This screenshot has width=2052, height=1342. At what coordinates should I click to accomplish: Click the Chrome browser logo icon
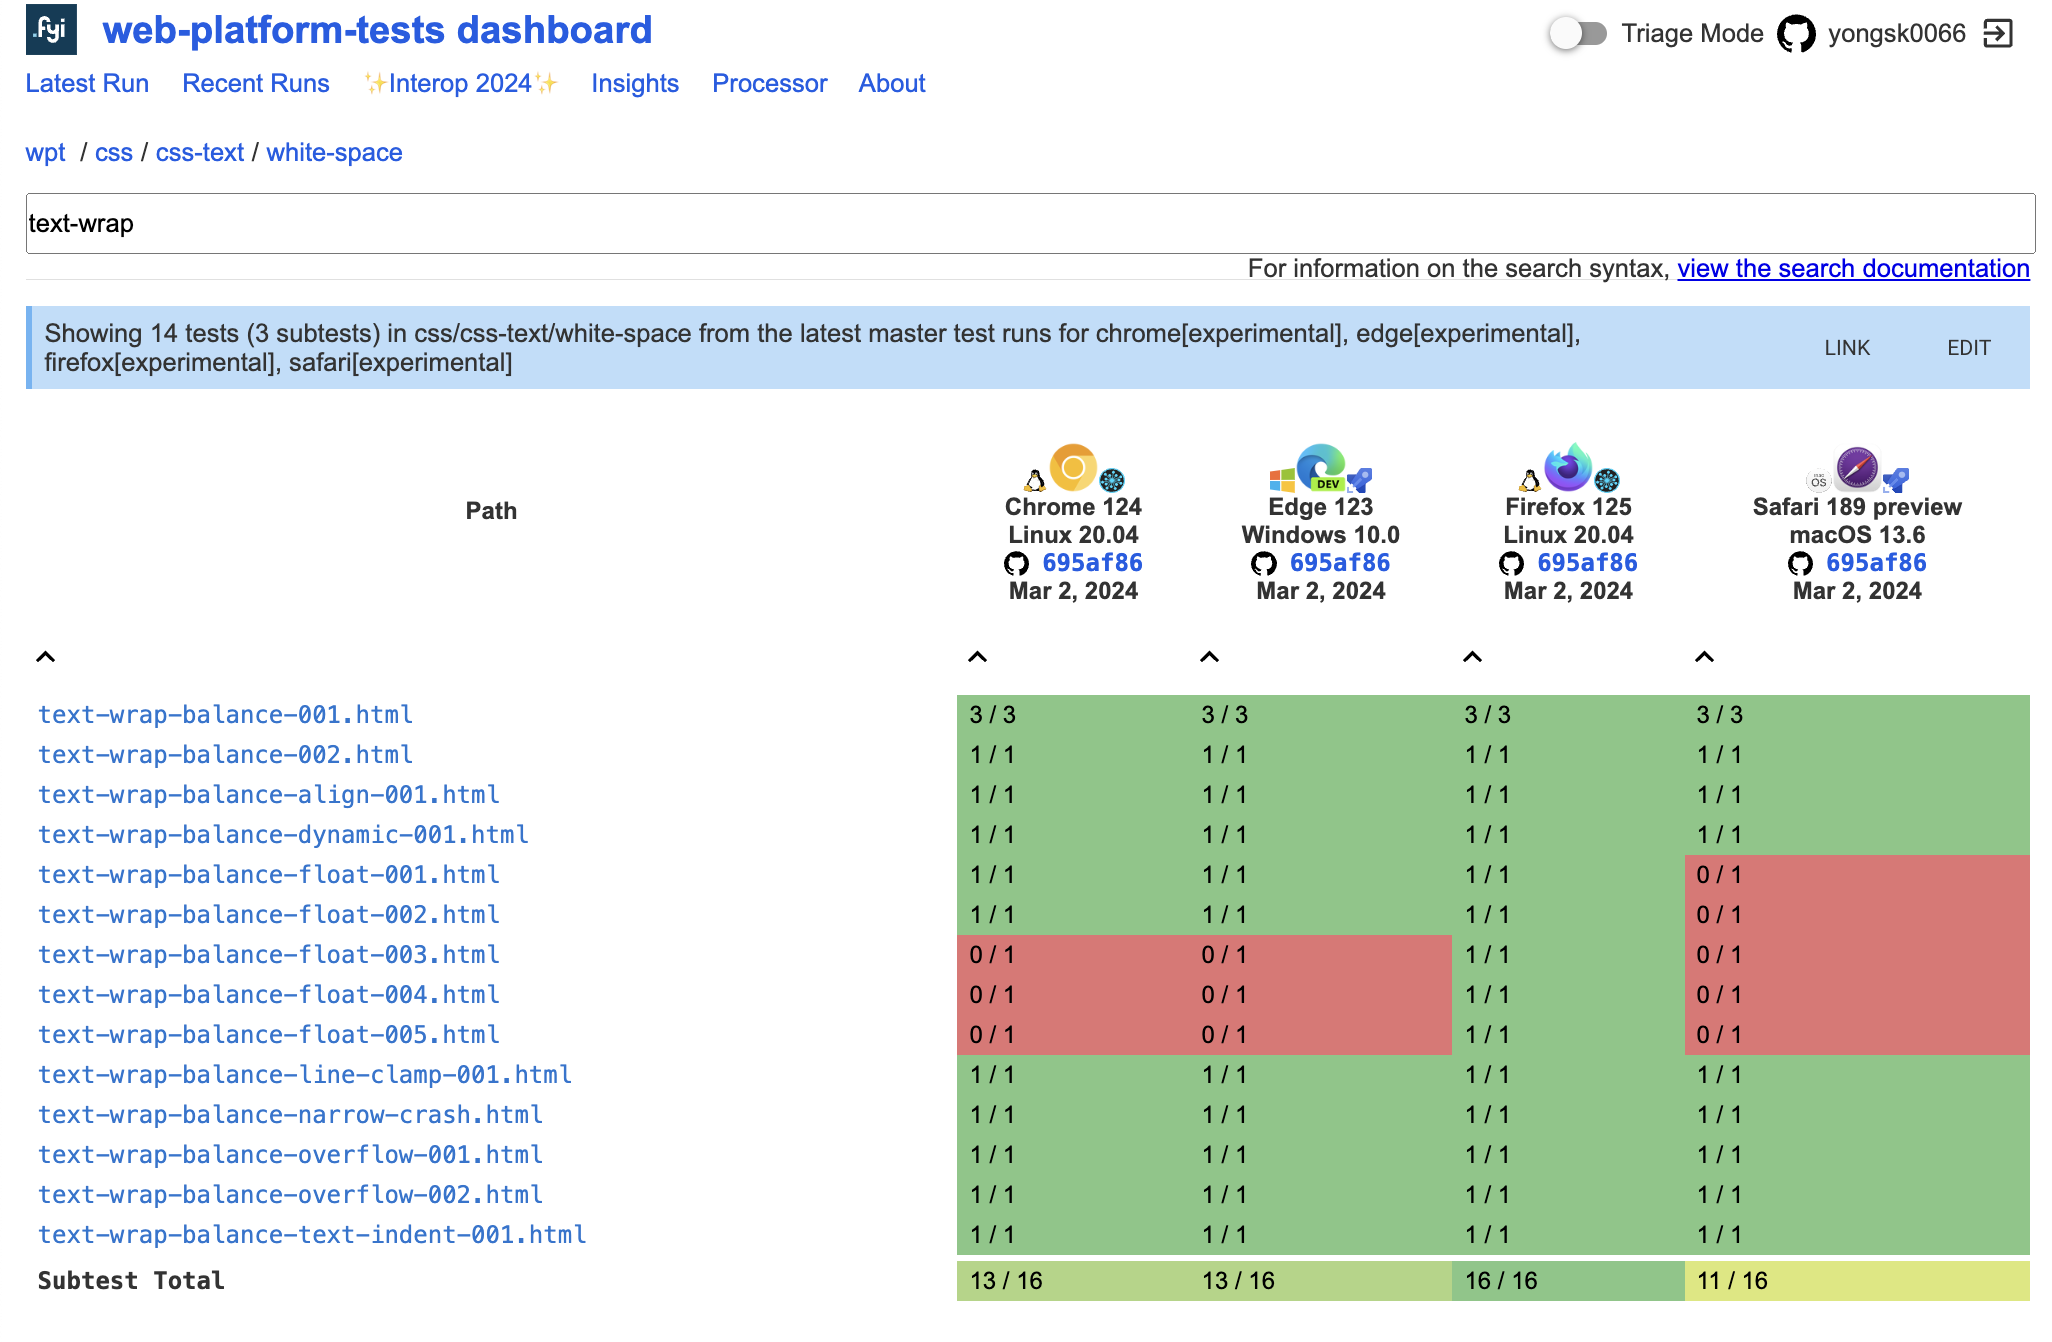1073,467
